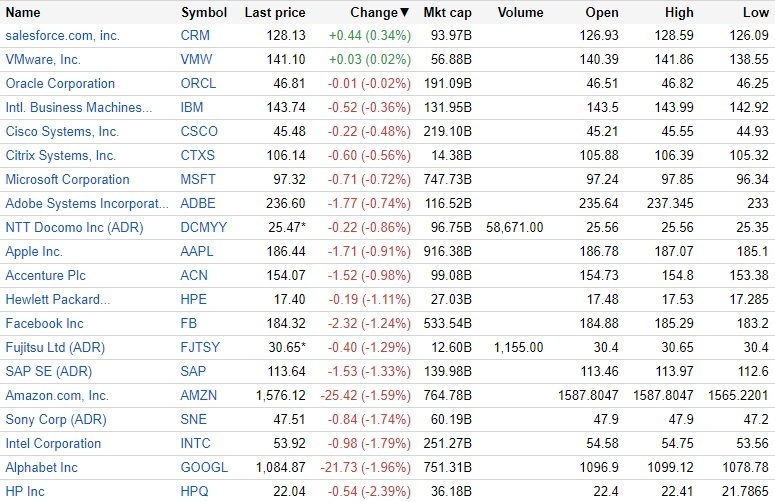The height and width of the screenshot is (502, 775).
Task: Open the Apple Inc. stock page
Action: tap(34, 252)
